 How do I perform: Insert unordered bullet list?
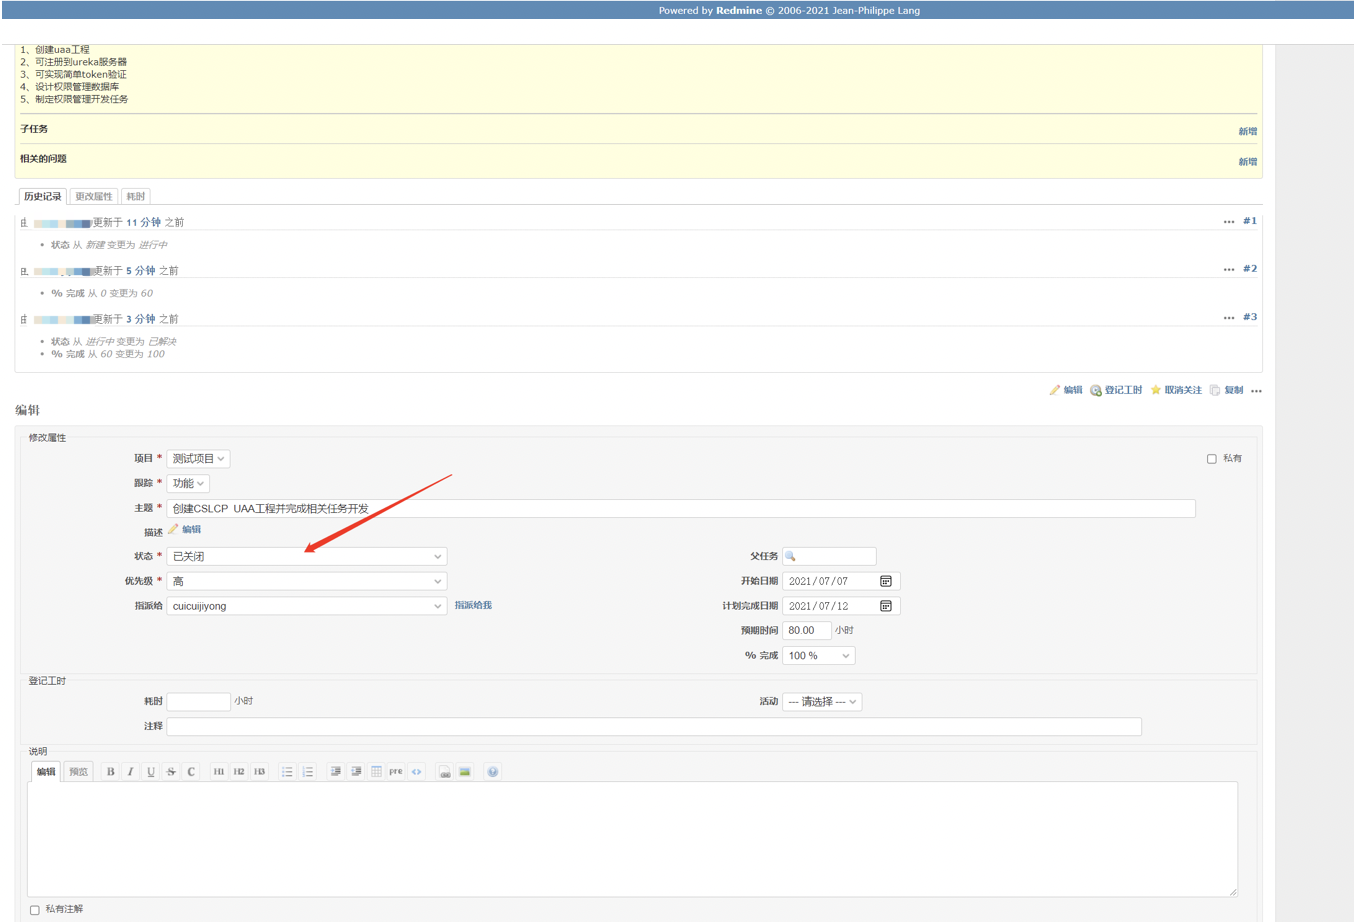tap(287, 772)
